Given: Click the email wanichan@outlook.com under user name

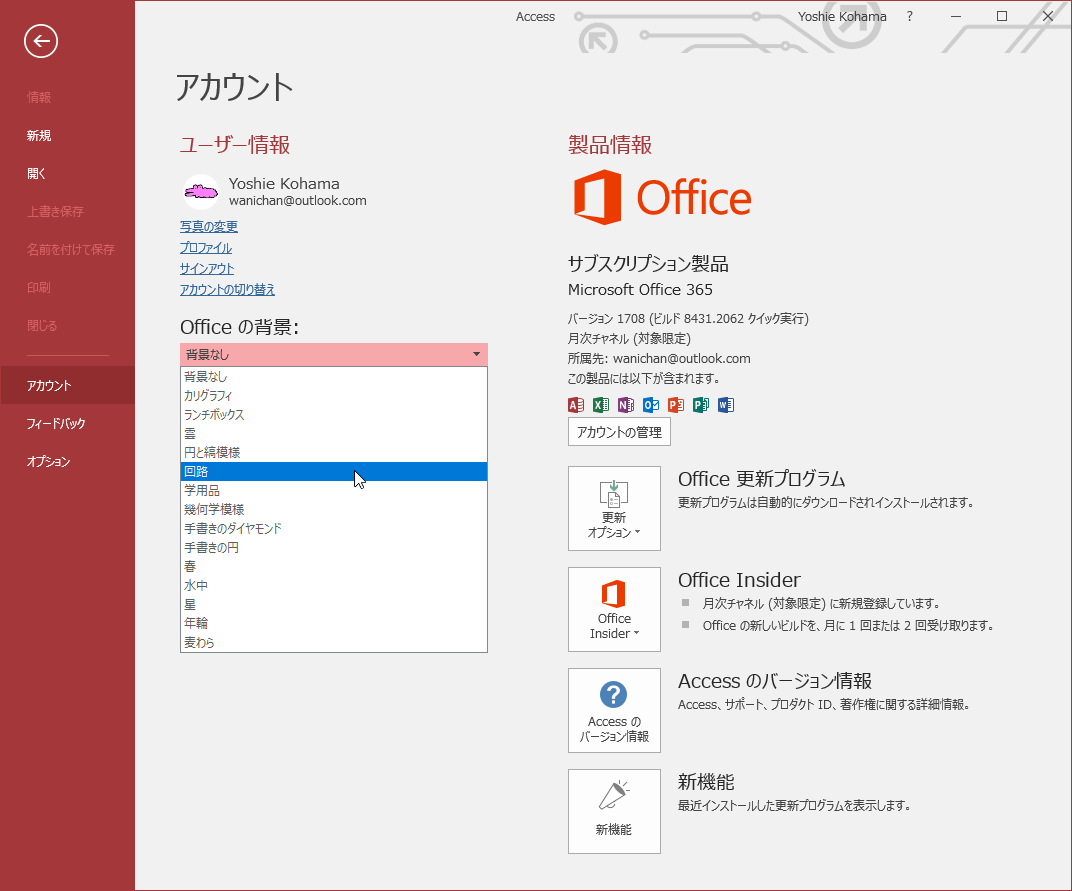Looking at the screenshot, I should pos(297,200).
